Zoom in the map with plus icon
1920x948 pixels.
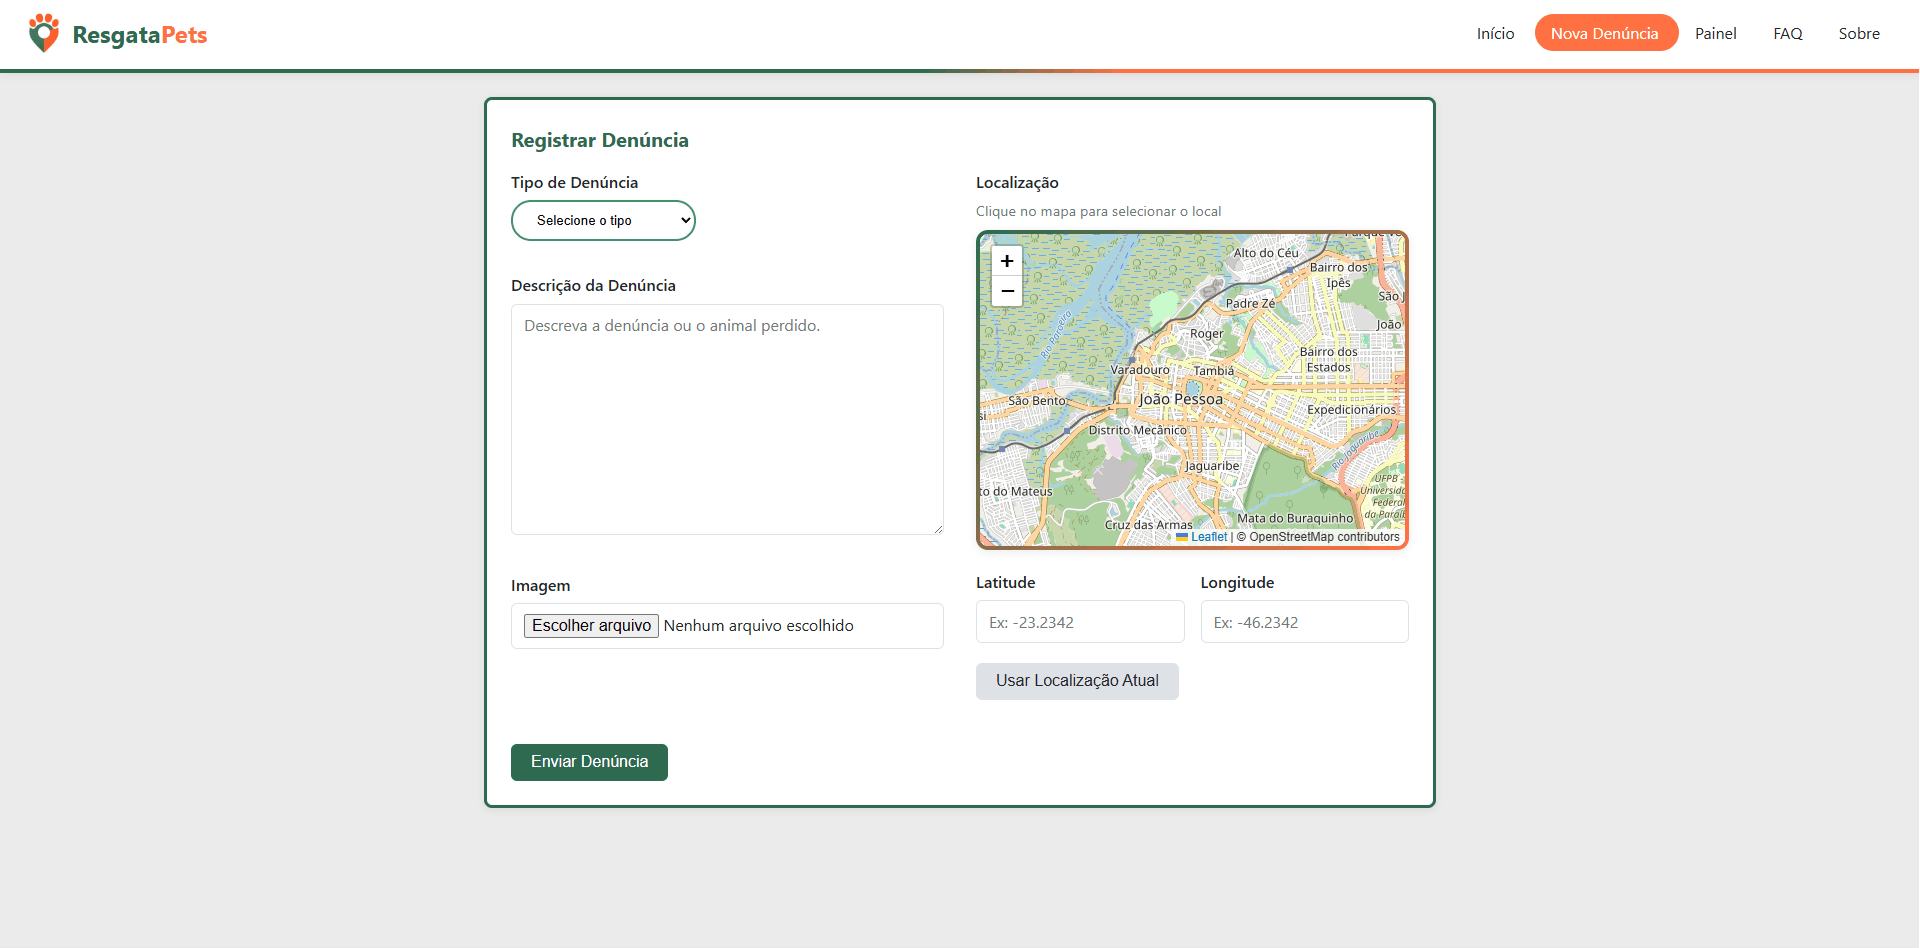click(x=1007, y=261)
